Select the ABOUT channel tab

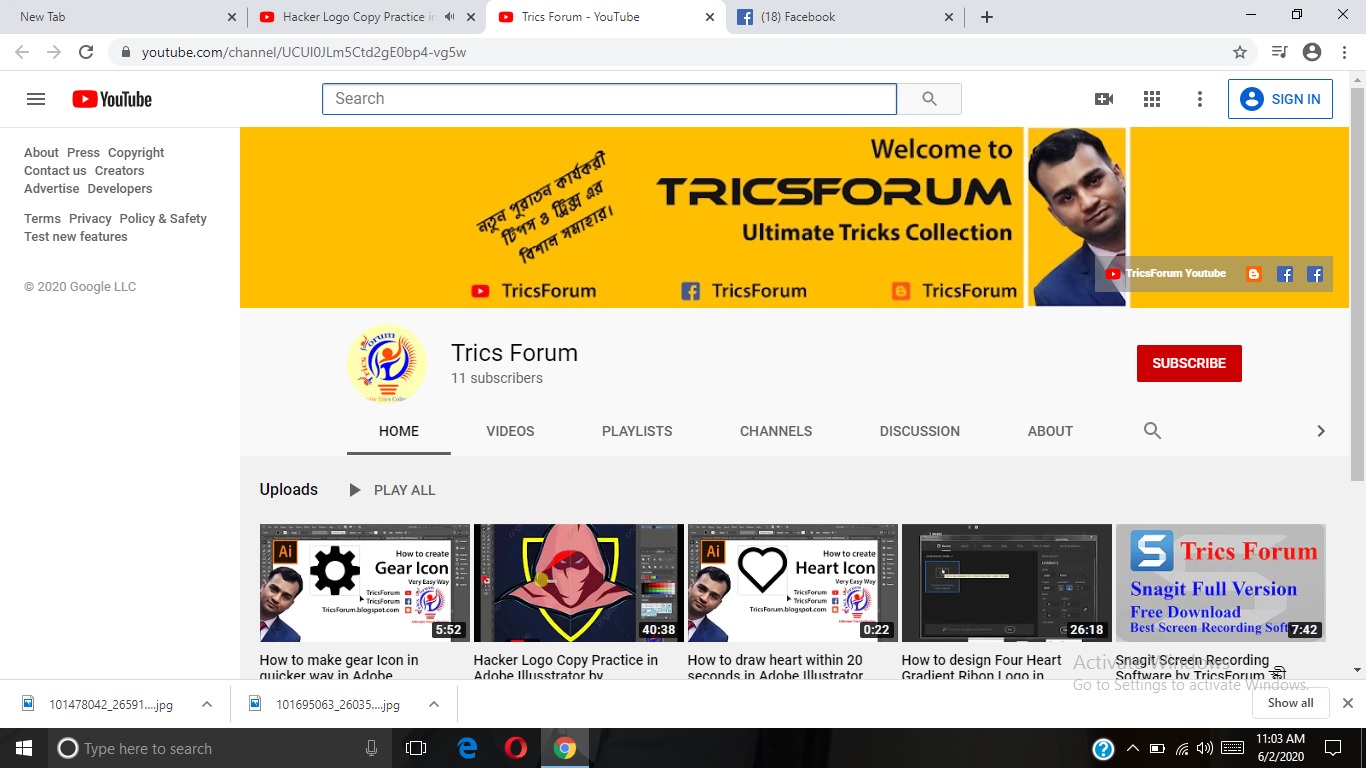pos(1050,431)
